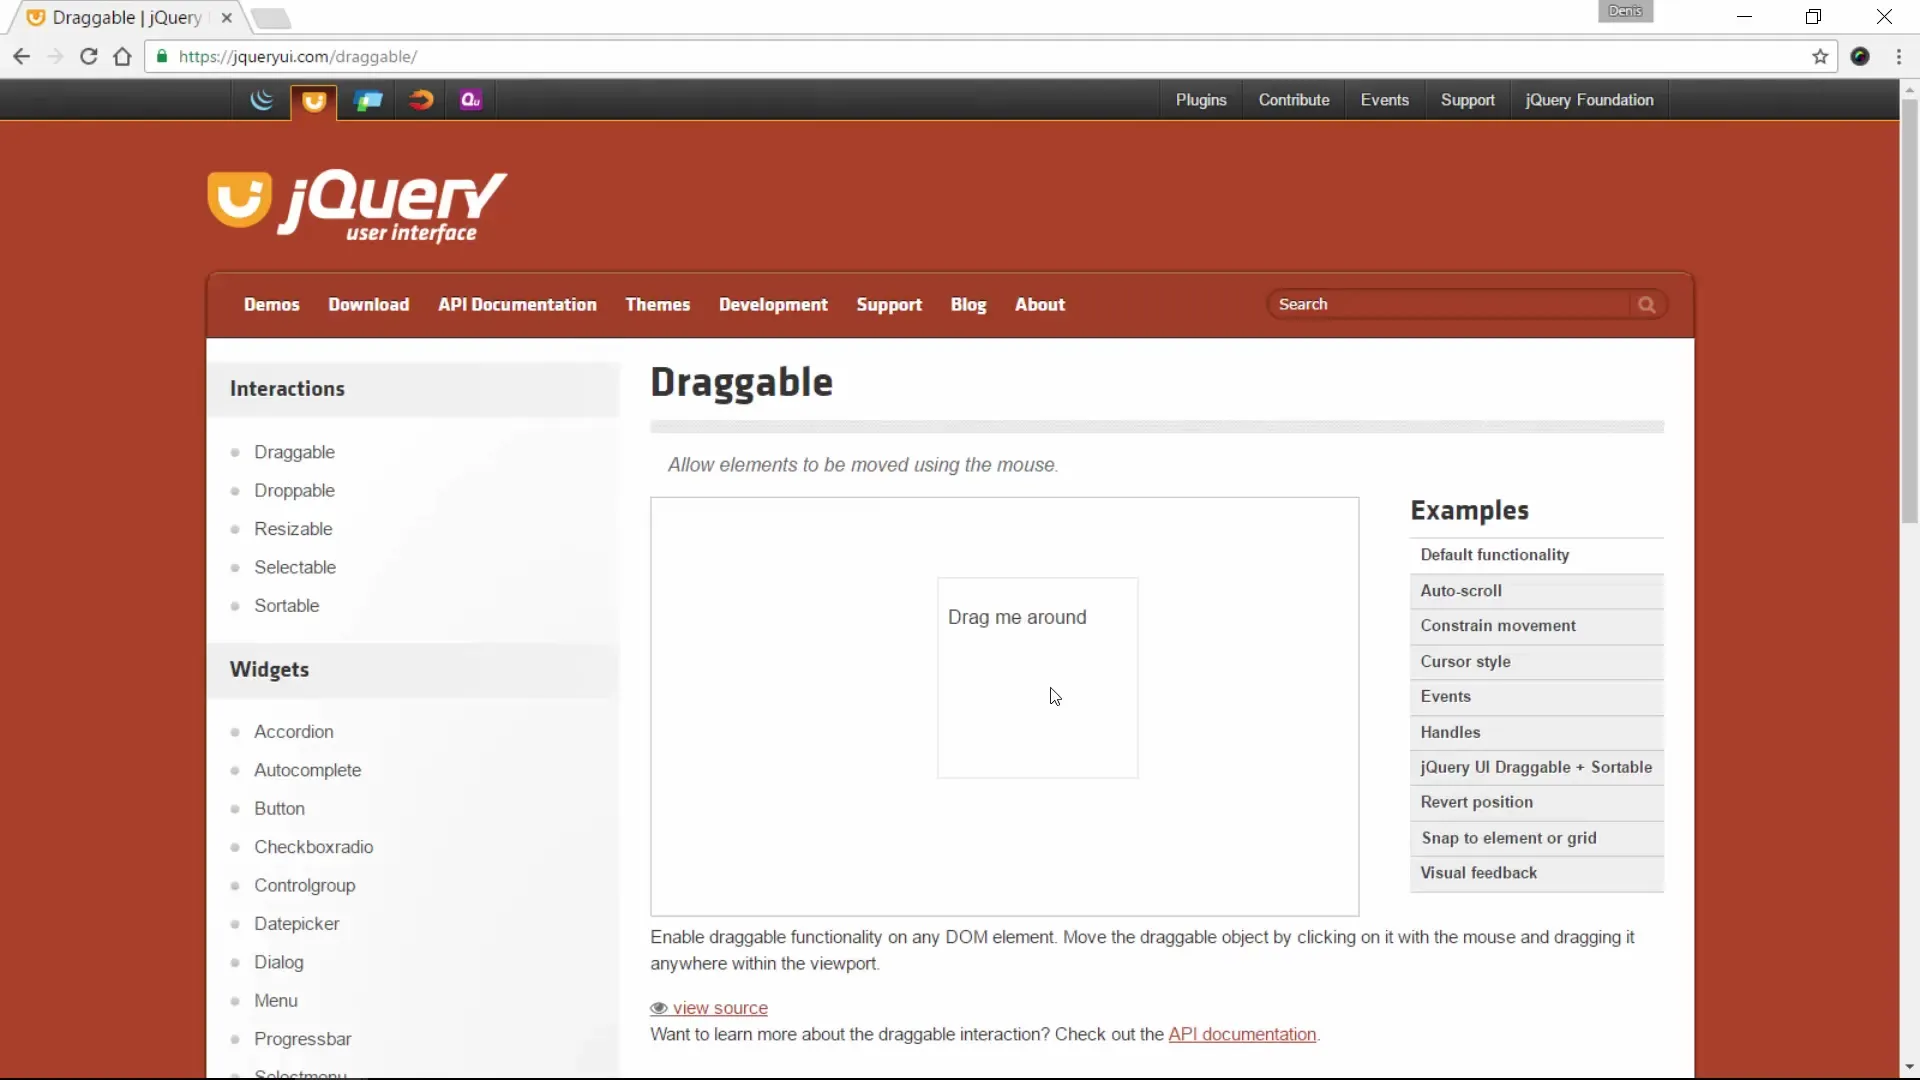Click the search magnifier icon
Viewport: 1920px width, 1080px height.
pyautogui.click(x=1646, y=305)
